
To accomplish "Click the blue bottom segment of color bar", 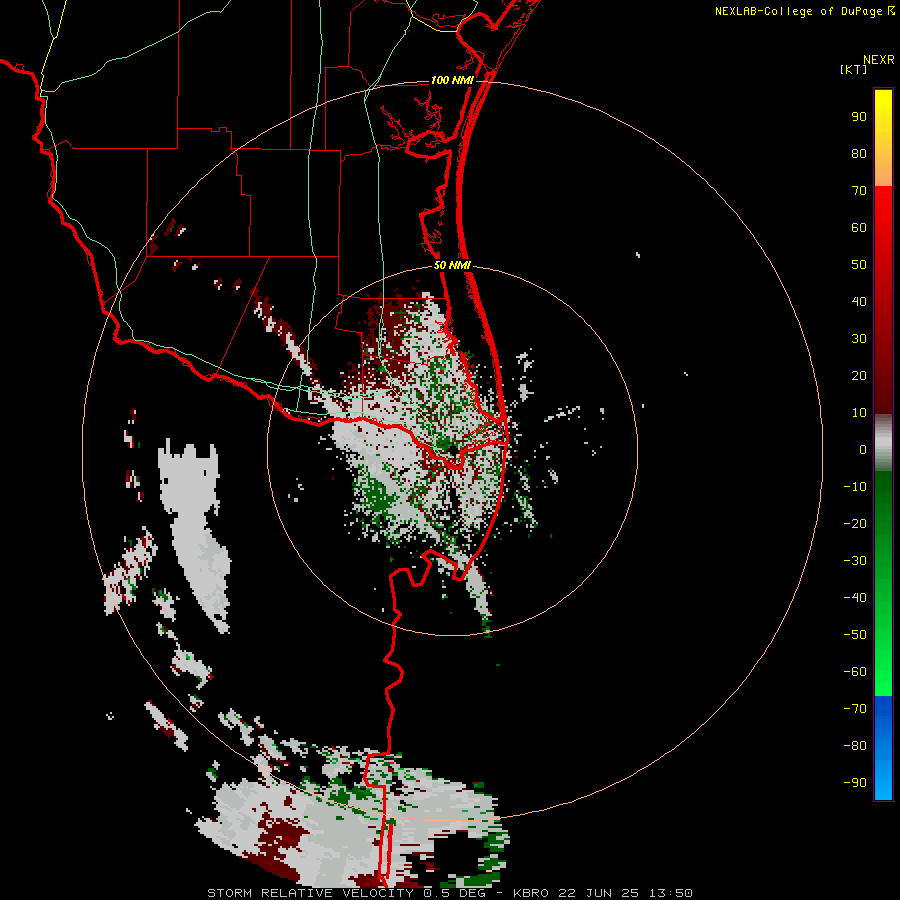I will tap(883, 748).
